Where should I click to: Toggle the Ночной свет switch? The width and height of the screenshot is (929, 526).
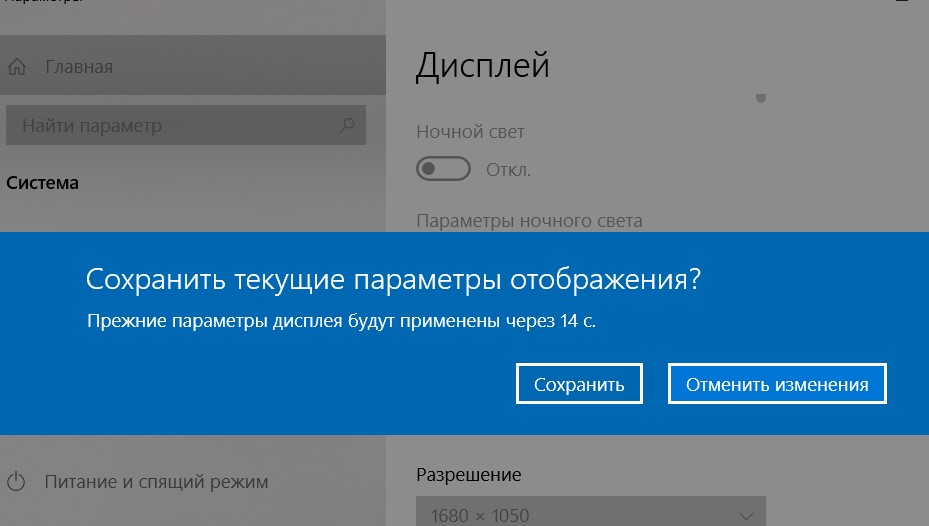443,170
